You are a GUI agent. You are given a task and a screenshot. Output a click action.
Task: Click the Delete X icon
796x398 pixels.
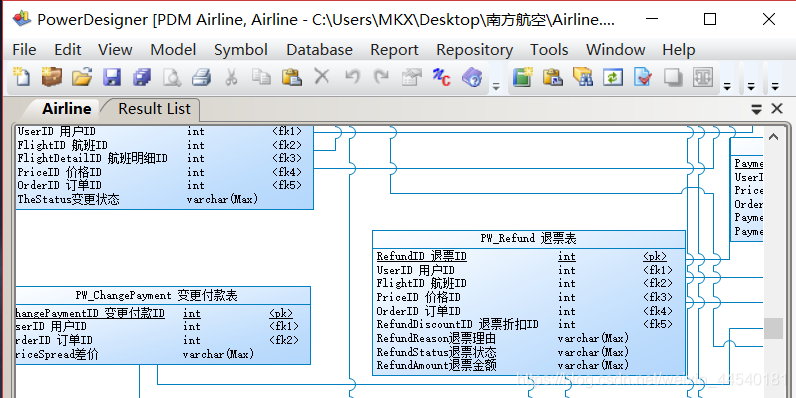pyautogui.click(x=321, y=77)
